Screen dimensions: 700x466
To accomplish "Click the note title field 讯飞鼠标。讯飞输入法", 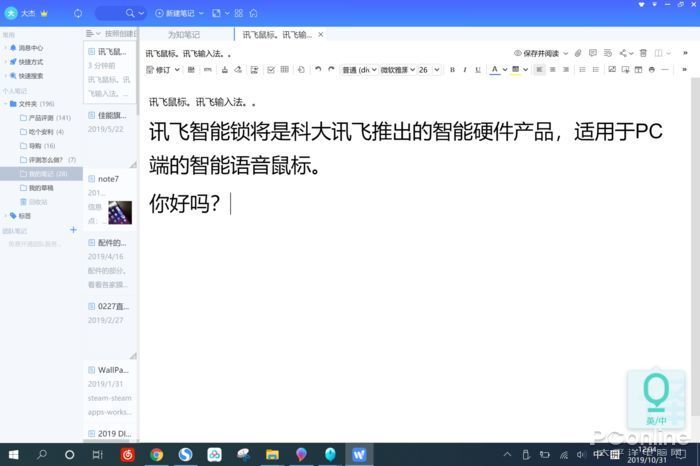I will pos(188,54).
